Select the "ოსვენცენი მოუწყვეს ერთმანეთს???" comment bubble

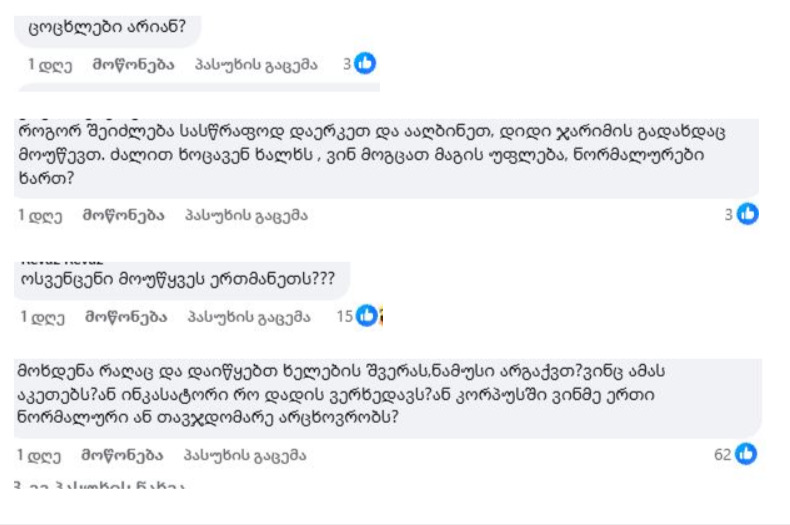pos(182,280)
